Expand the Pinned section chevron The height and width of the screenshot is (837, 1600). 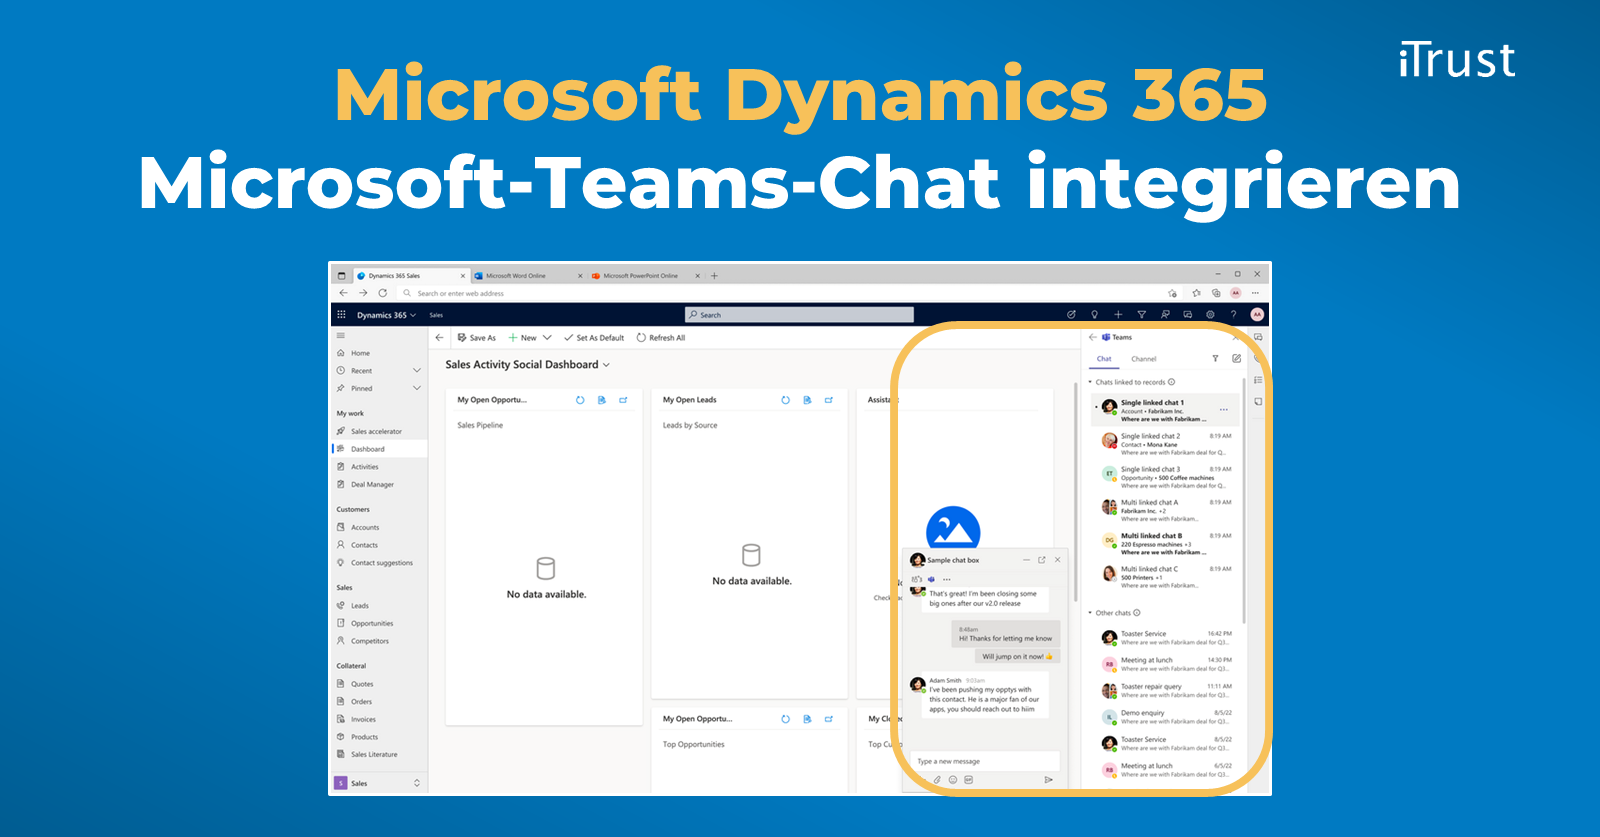[x=417, y=388]
